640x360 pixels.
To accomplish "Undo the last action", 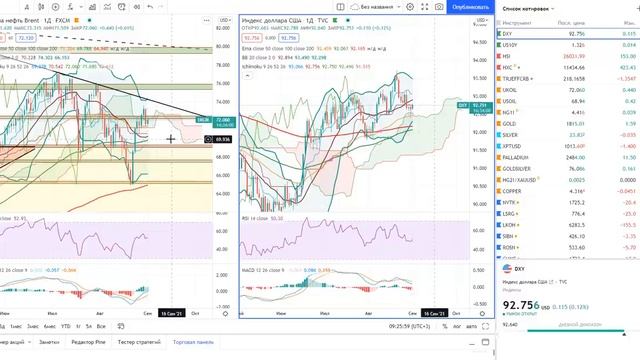I will [x=150, y=7].
